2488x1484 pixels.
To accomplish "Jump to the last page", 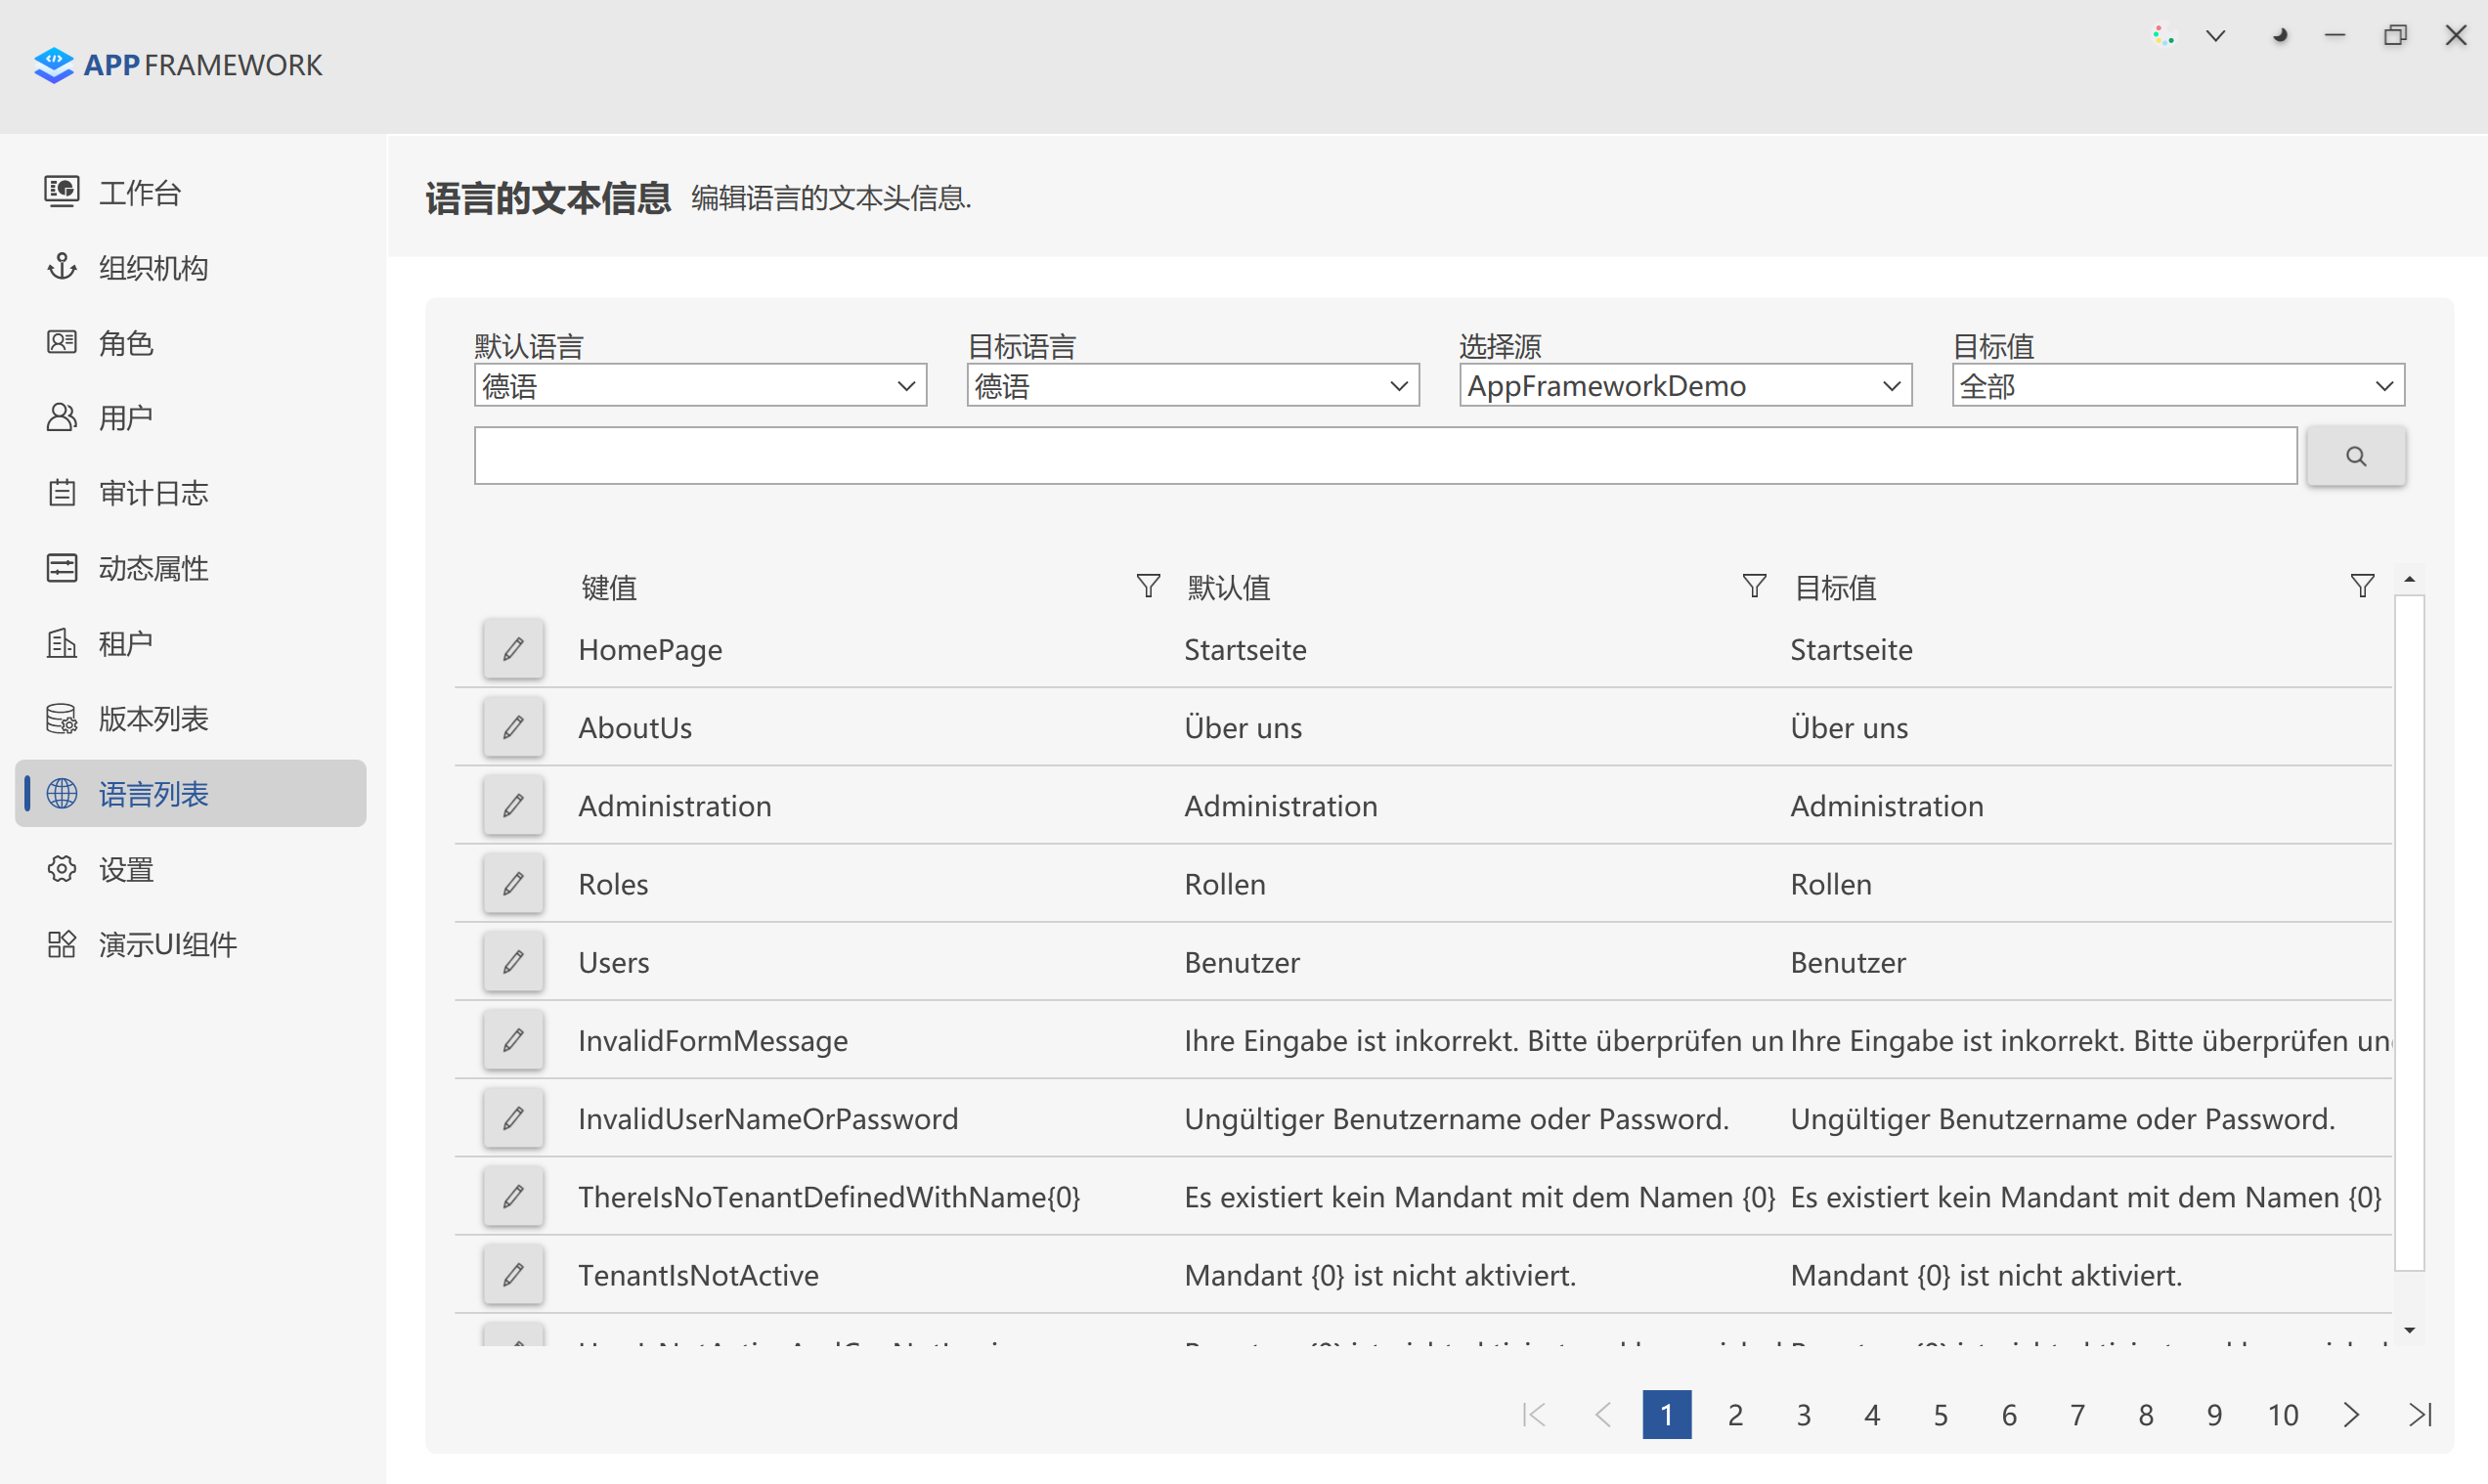I will tap(2420, 1415).
